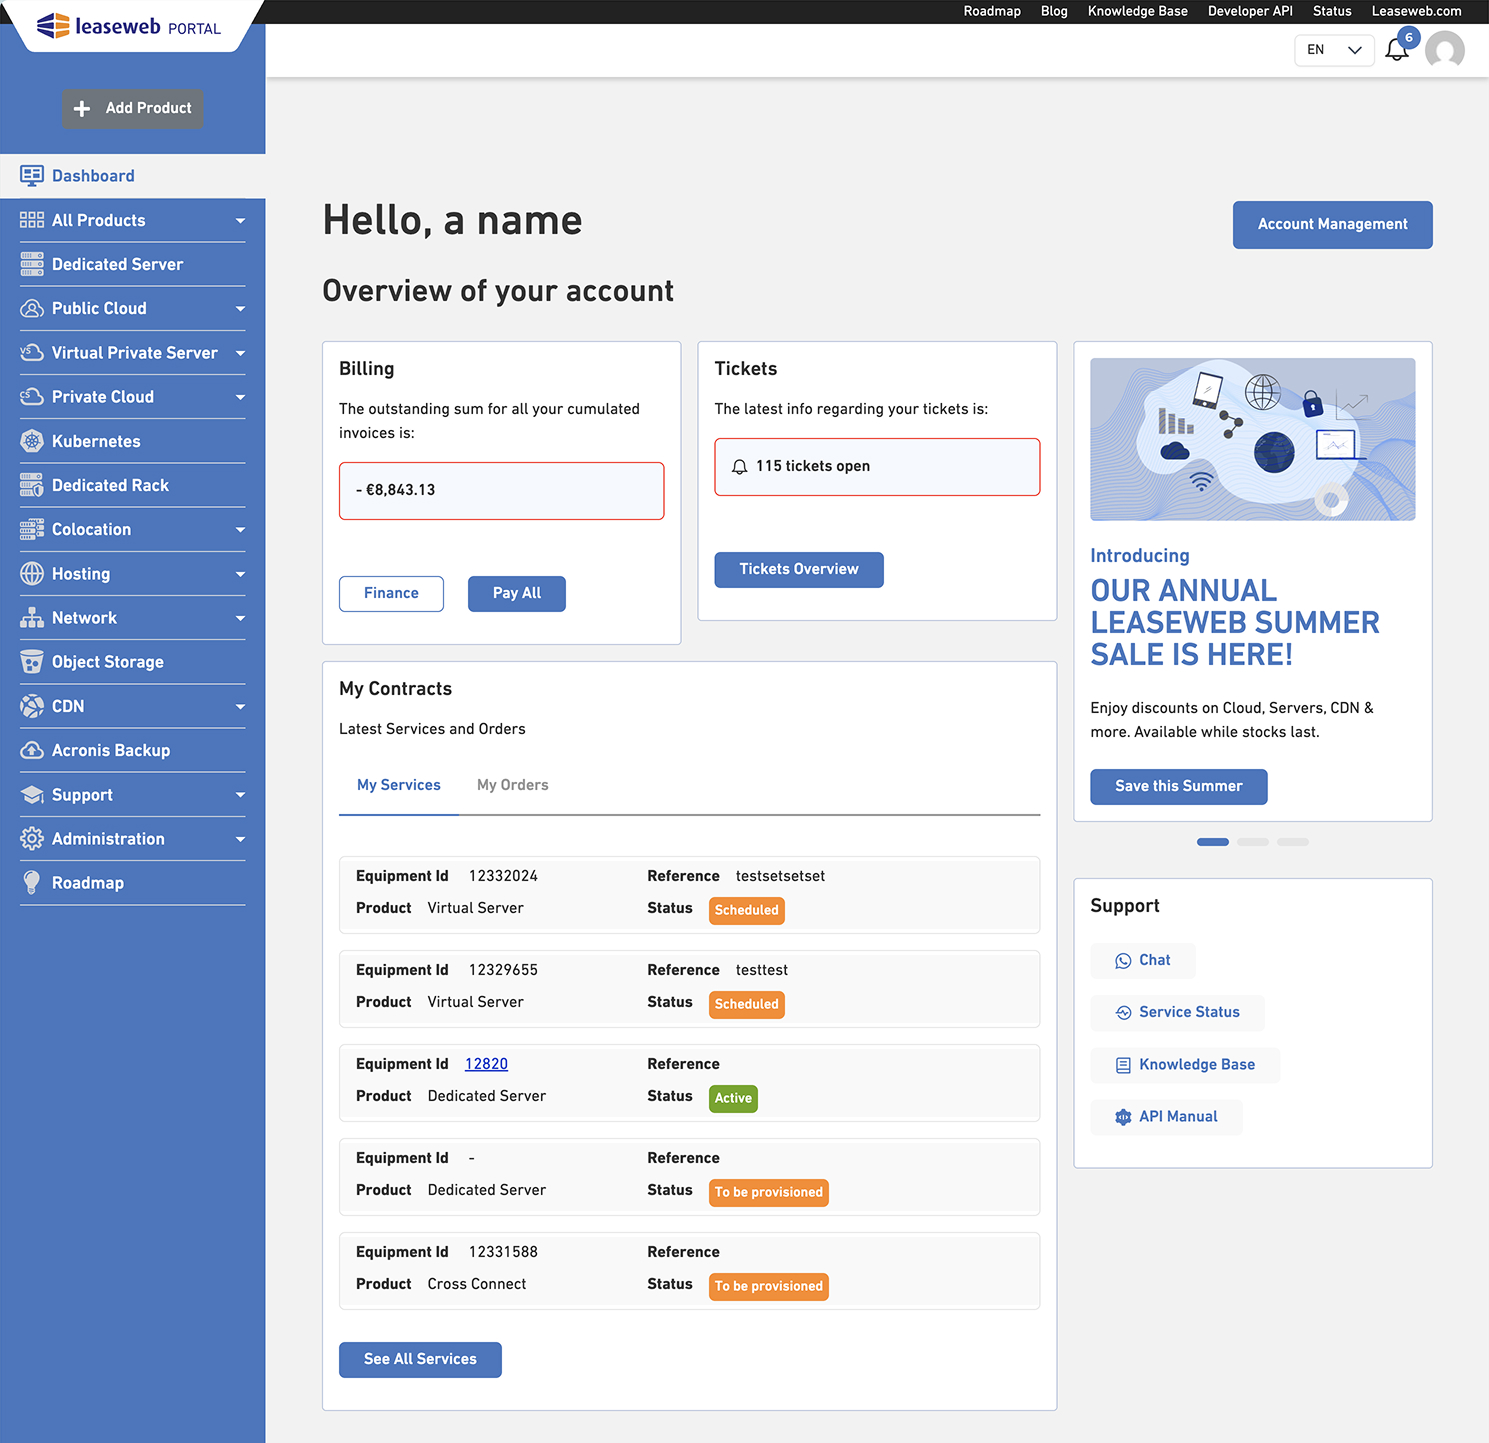Click the Administration gear icon
Screen dimensions: 1489x1443
32,839
